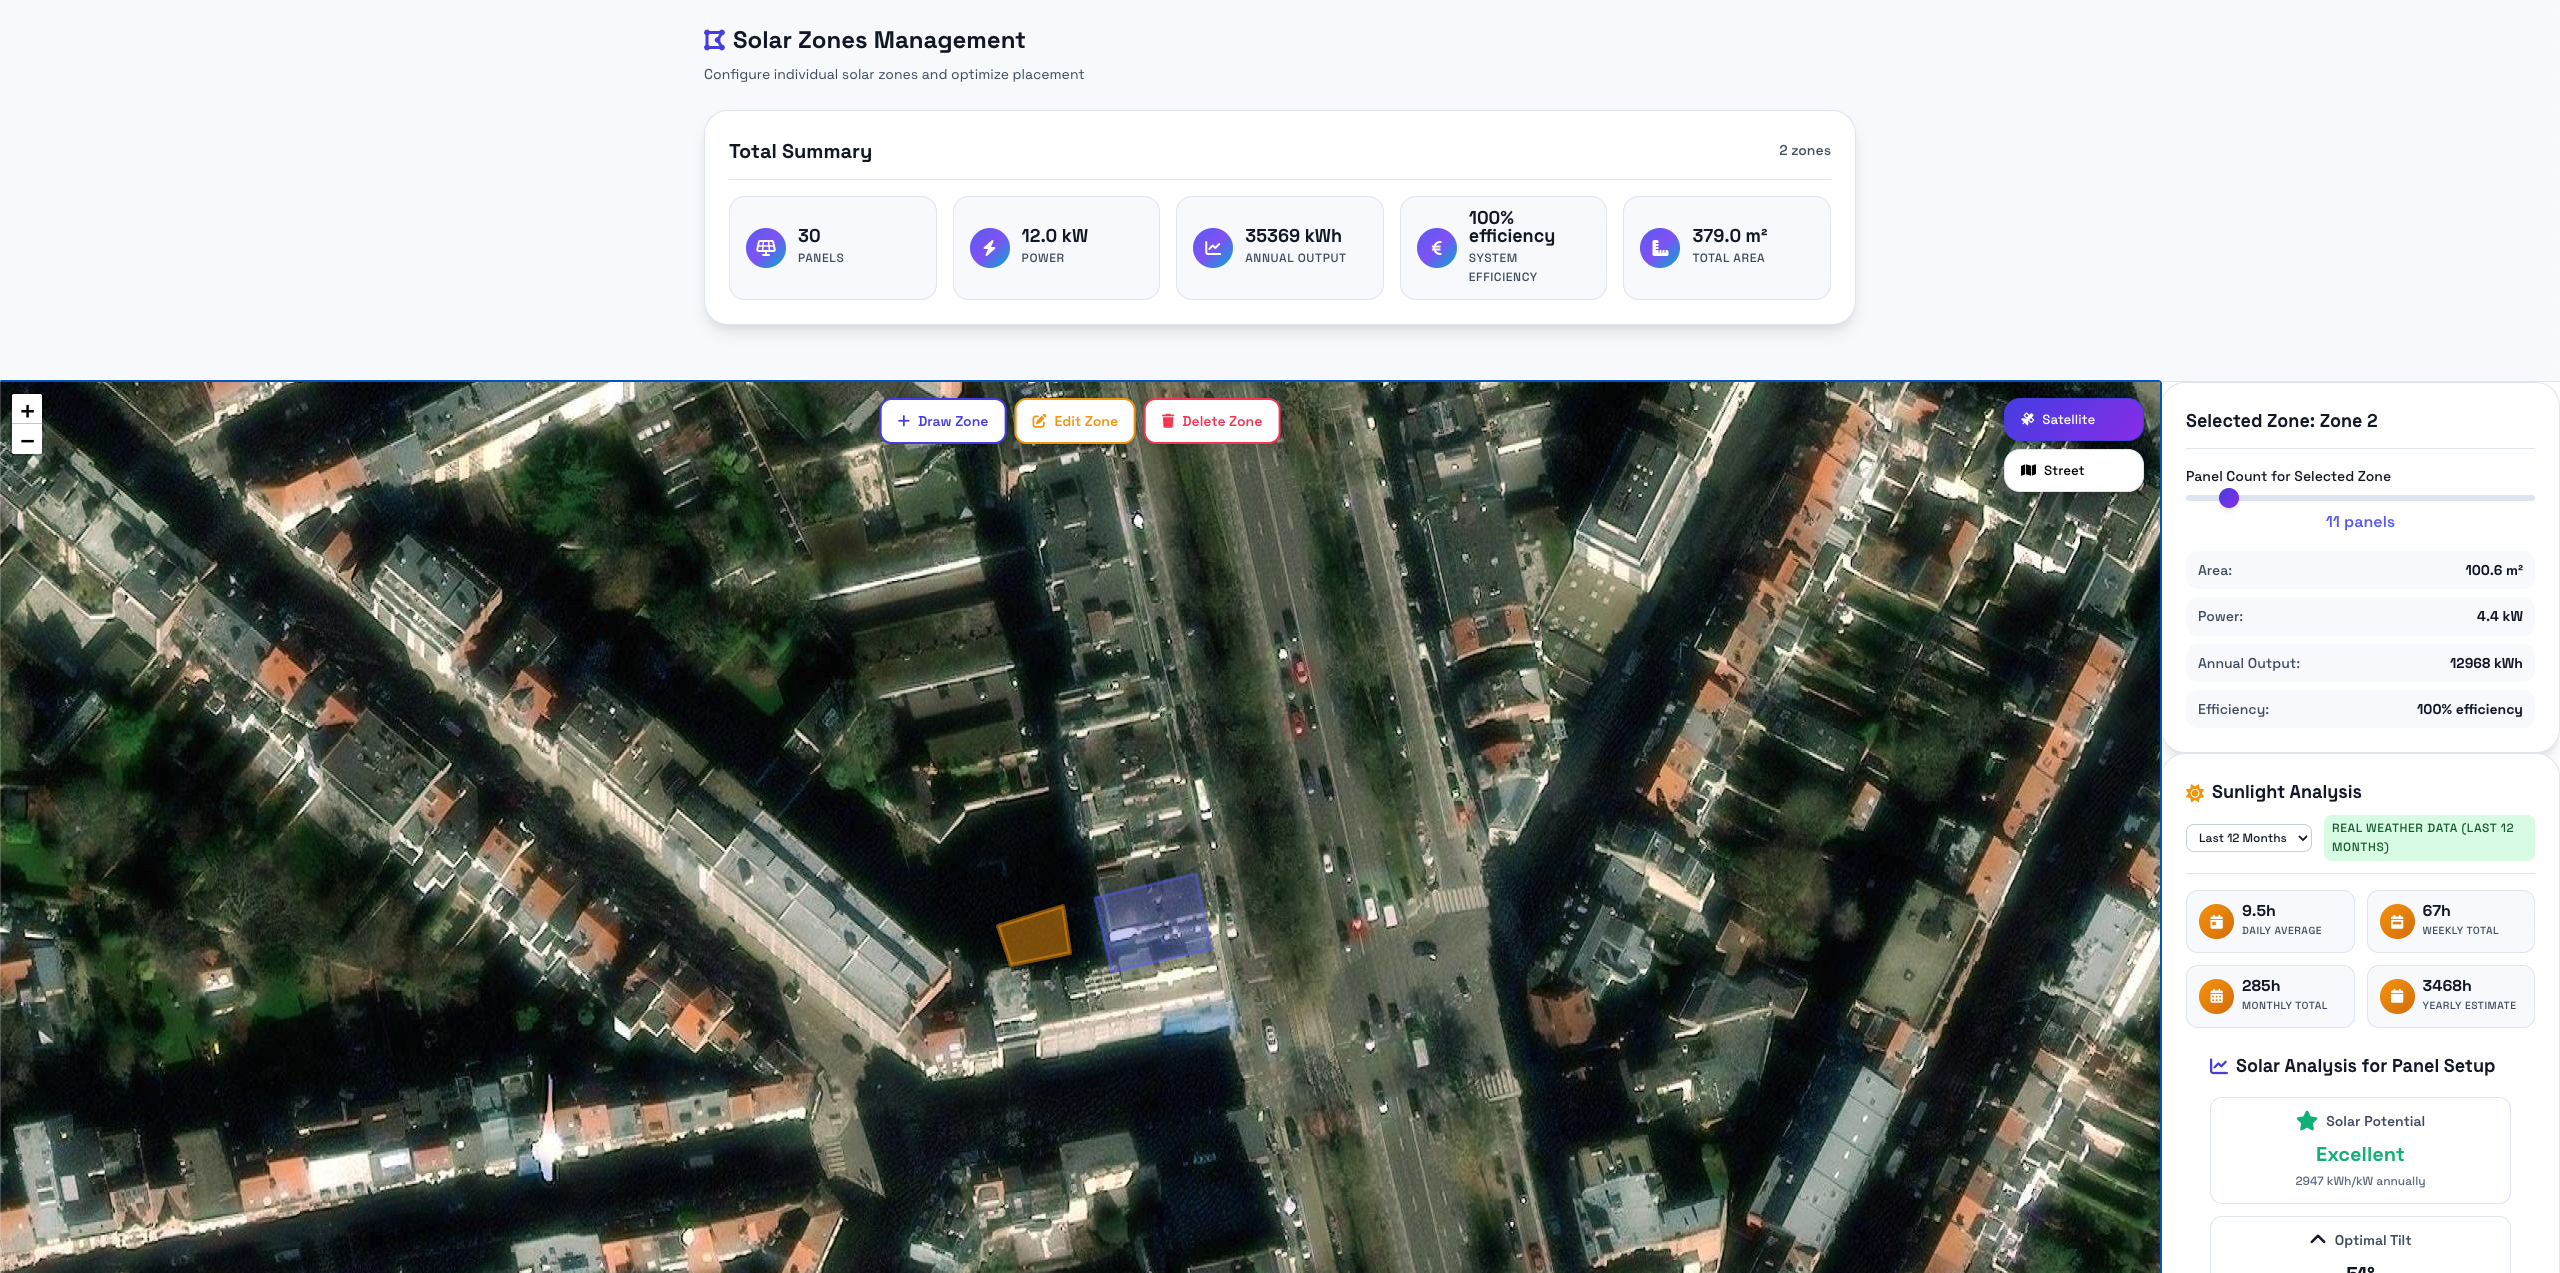Click the Draw Zone button

pyautogui.click(x=942, y=421)
